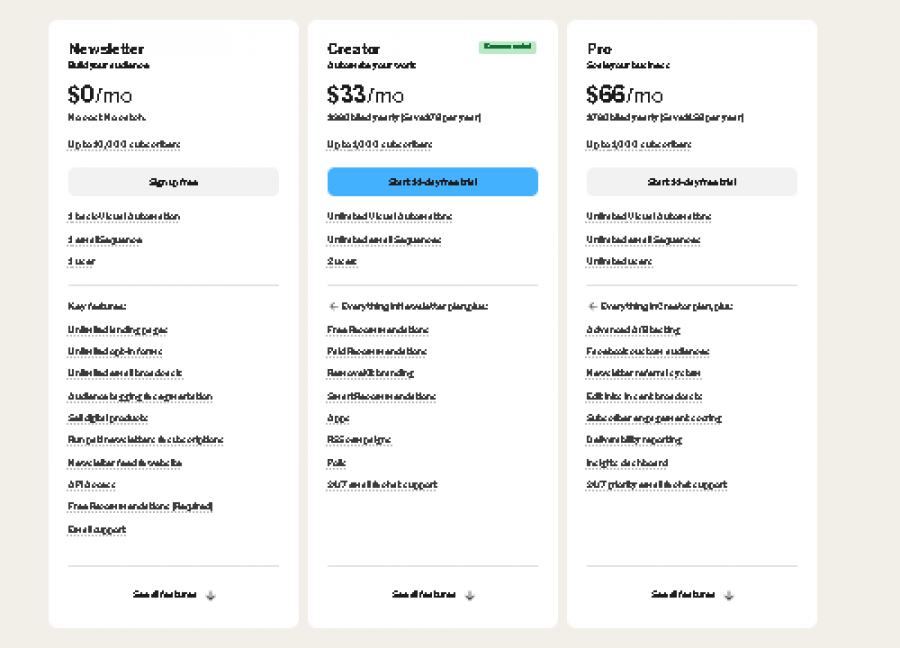The width and height of the screenshot is (900, 648).
Task: Click the down arrow beside Pro's "See all features"
Action: (x=729, y=594)
